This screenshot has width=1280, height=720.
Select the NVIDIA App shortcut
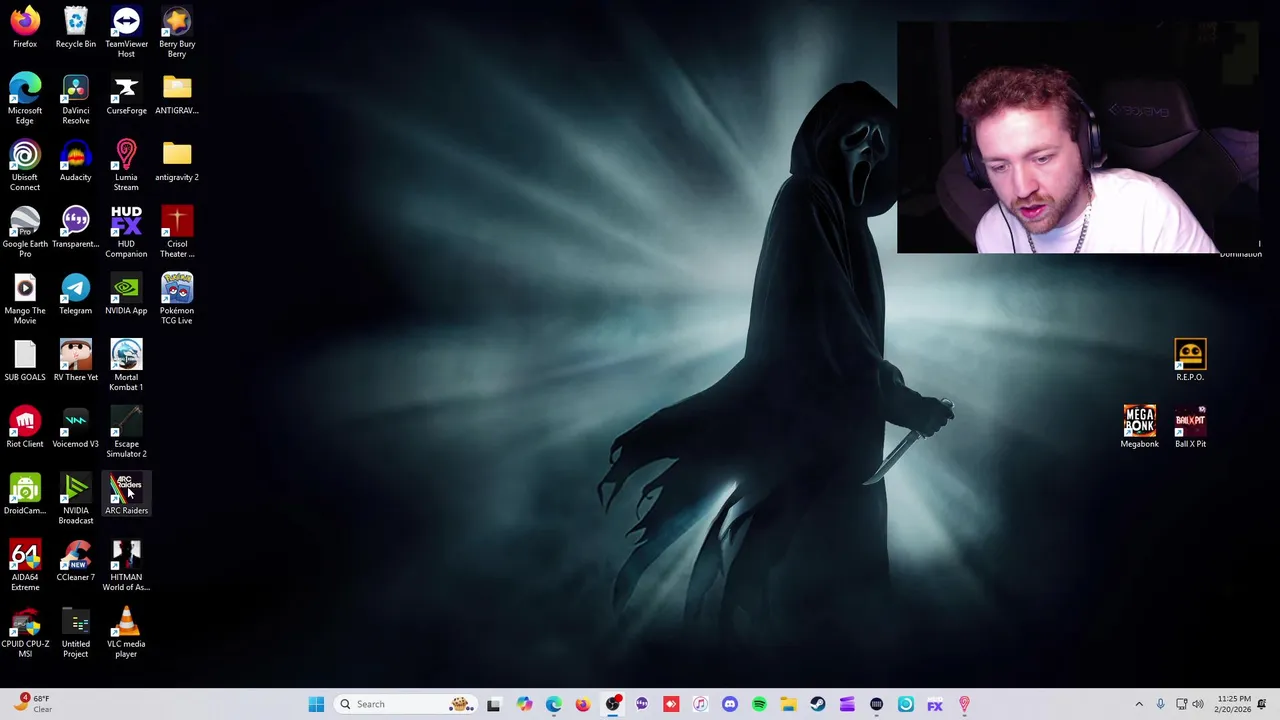click(126, 295)
